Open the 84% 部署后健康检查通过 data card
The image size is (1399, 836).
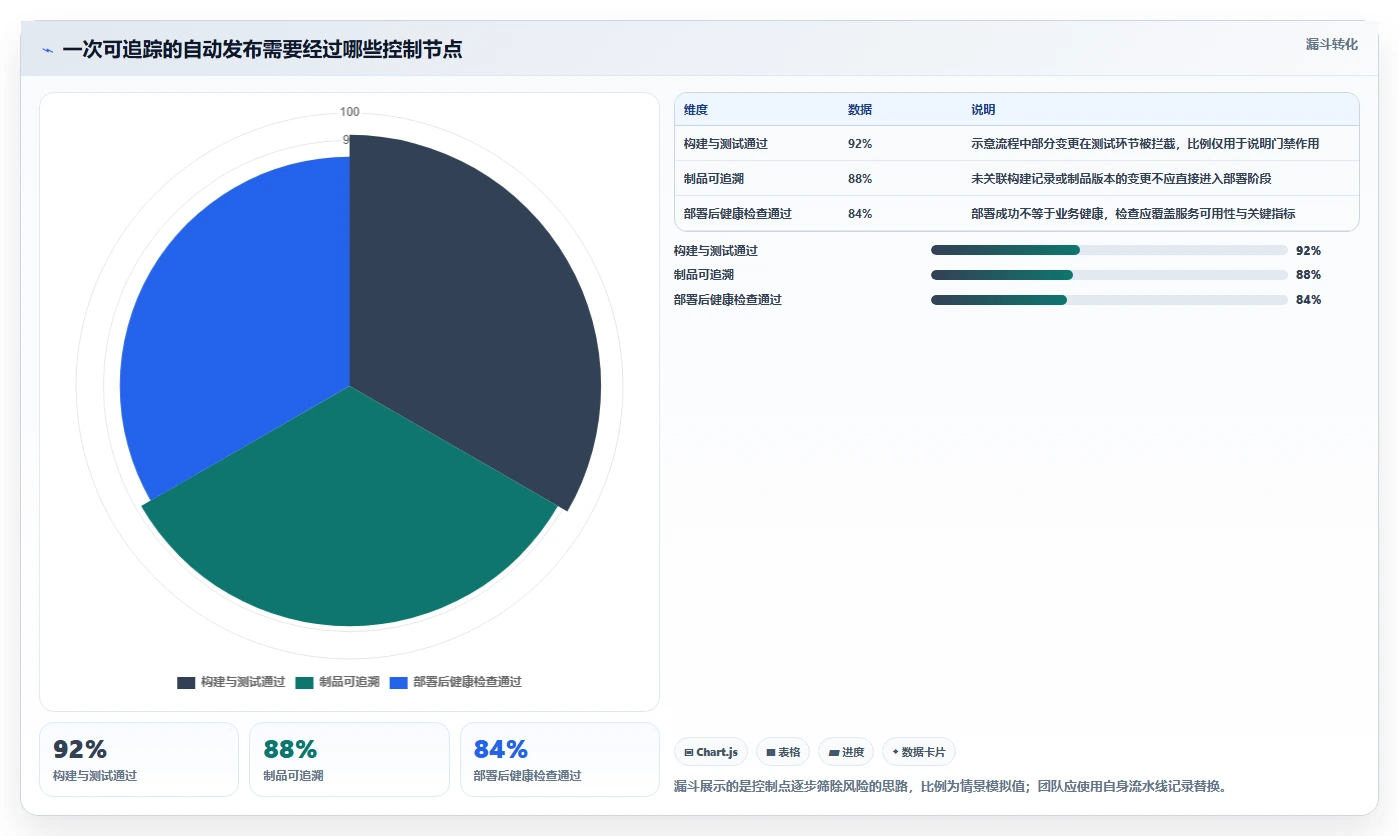[x=560, y=760]
